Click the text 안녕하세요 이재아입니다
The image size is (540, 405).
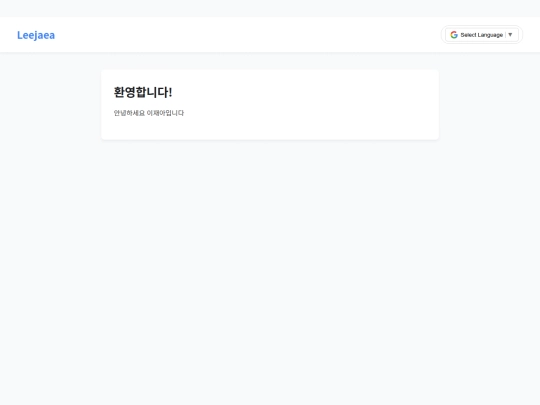coord(149,113)
